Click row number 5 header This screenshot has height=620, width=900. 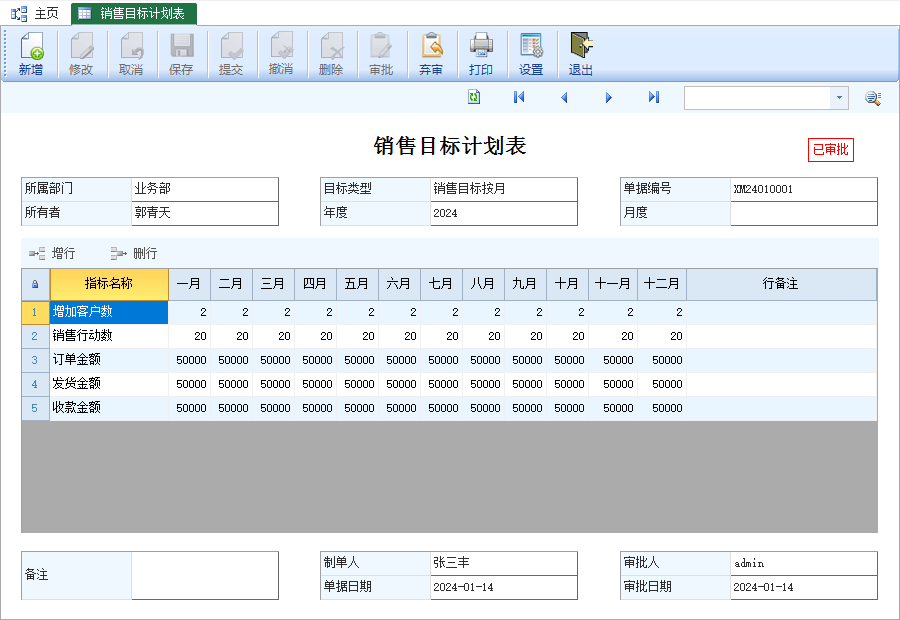[x=35, y=408]
